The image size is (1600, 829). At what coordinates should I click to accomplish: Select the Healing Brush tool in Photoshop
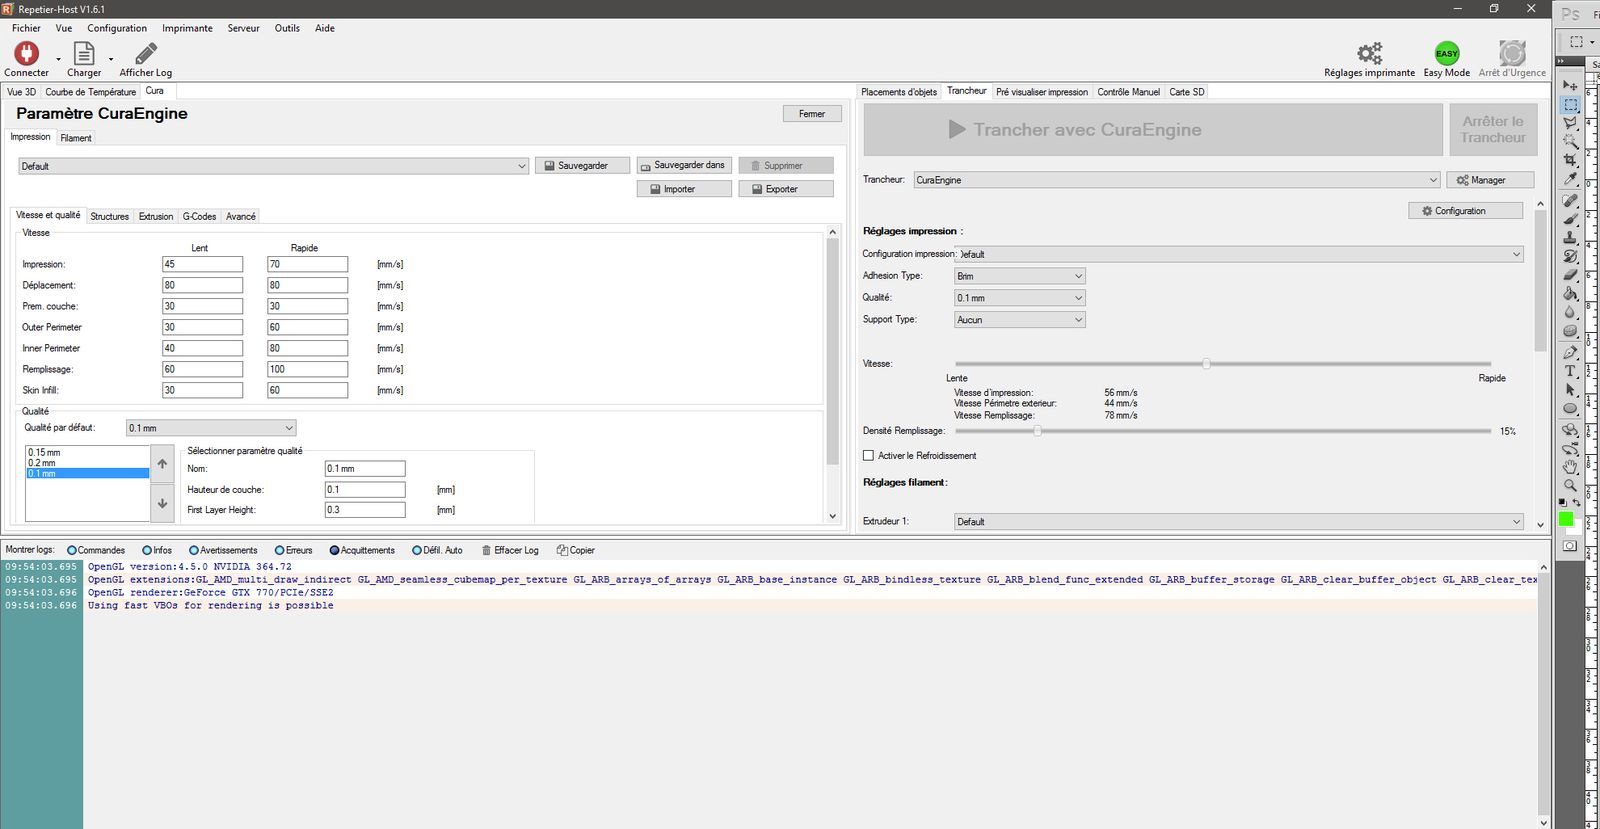tap(1570, 200)
